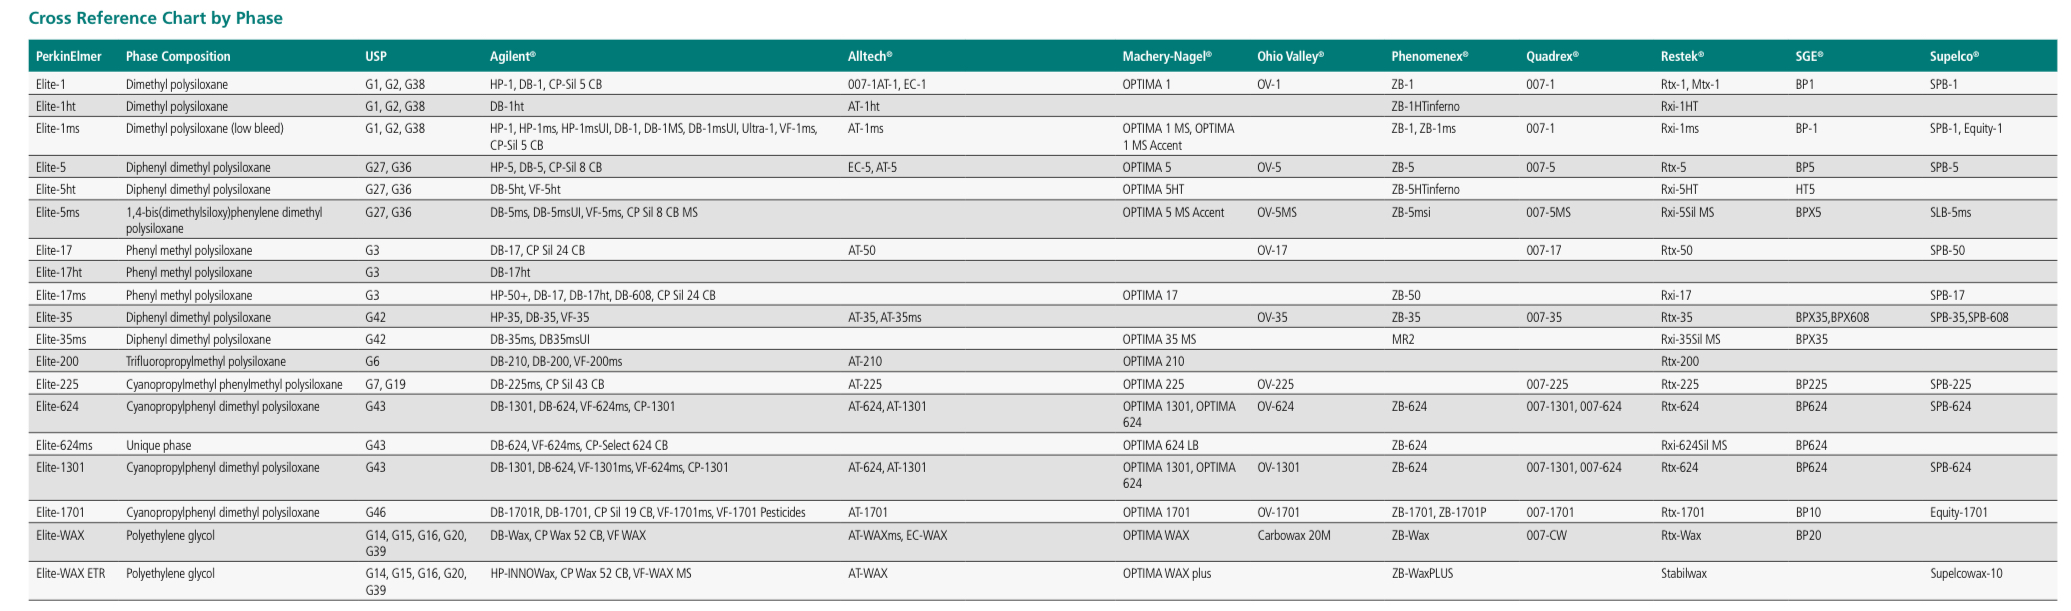
Task: Click the Agilent column header
Action: 513,57
